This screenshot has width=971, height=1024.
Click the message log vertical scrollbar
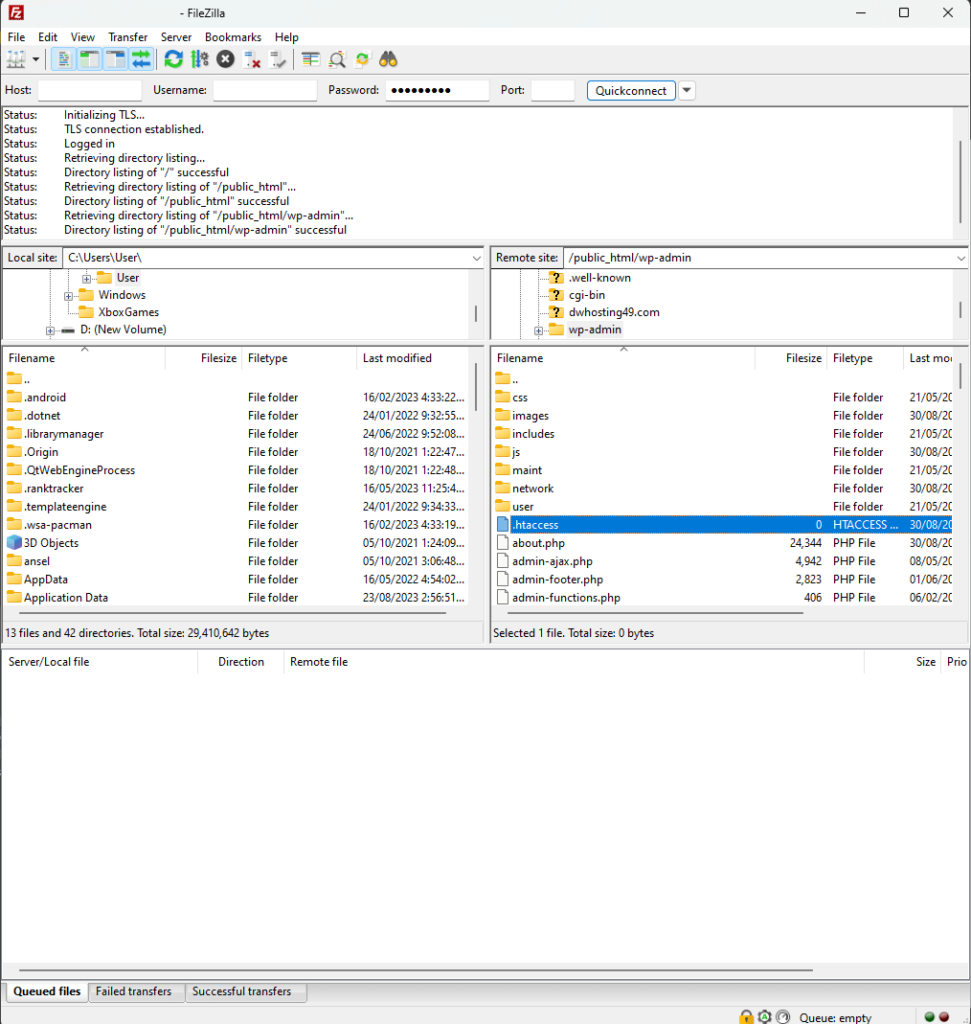tap(960, 182)
